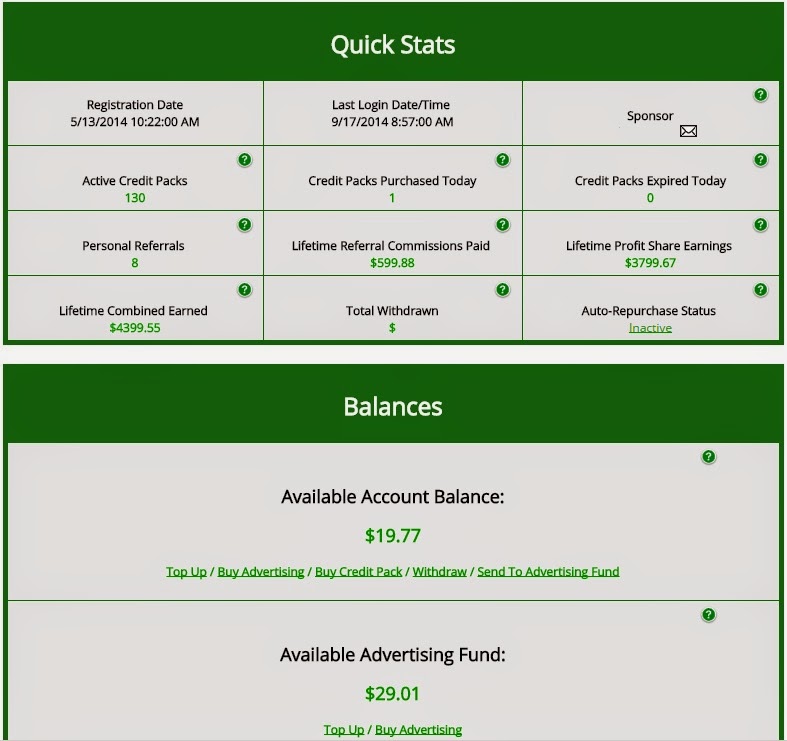Viewport: 787px width, 741px height.
Task: Click help icon for Auto-Repurchase Status
Action: (760, 290)
